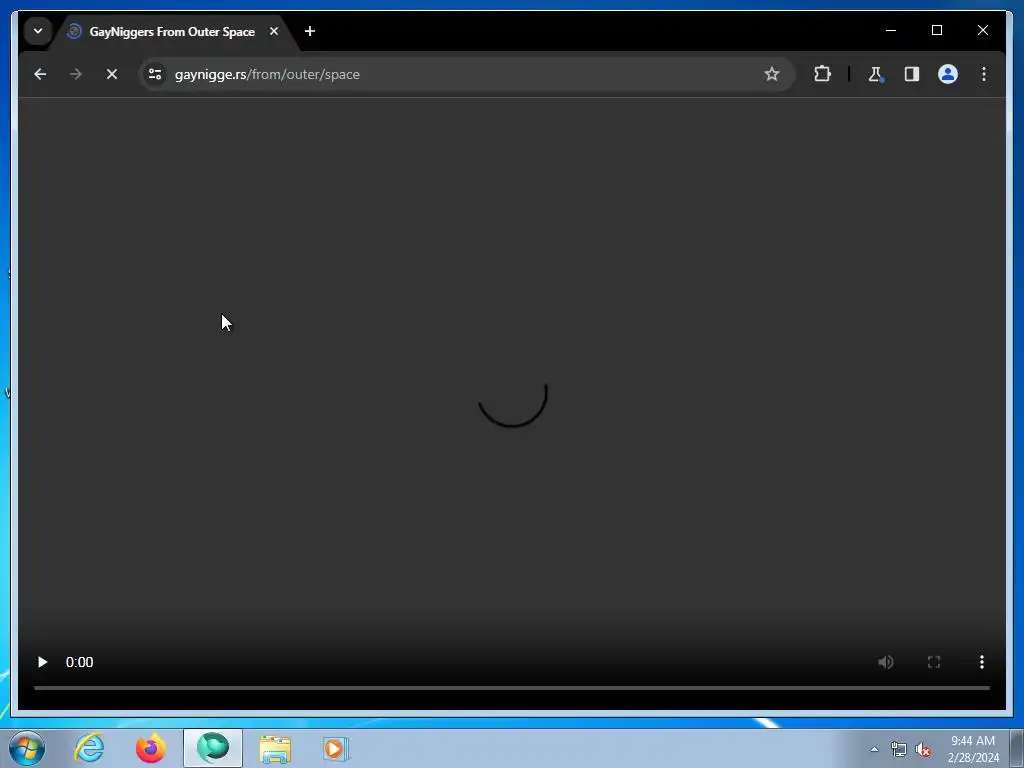Open Windows Media Player from taskbar
The width and height of the screenshot is (1024, 768).
point(336,749)
